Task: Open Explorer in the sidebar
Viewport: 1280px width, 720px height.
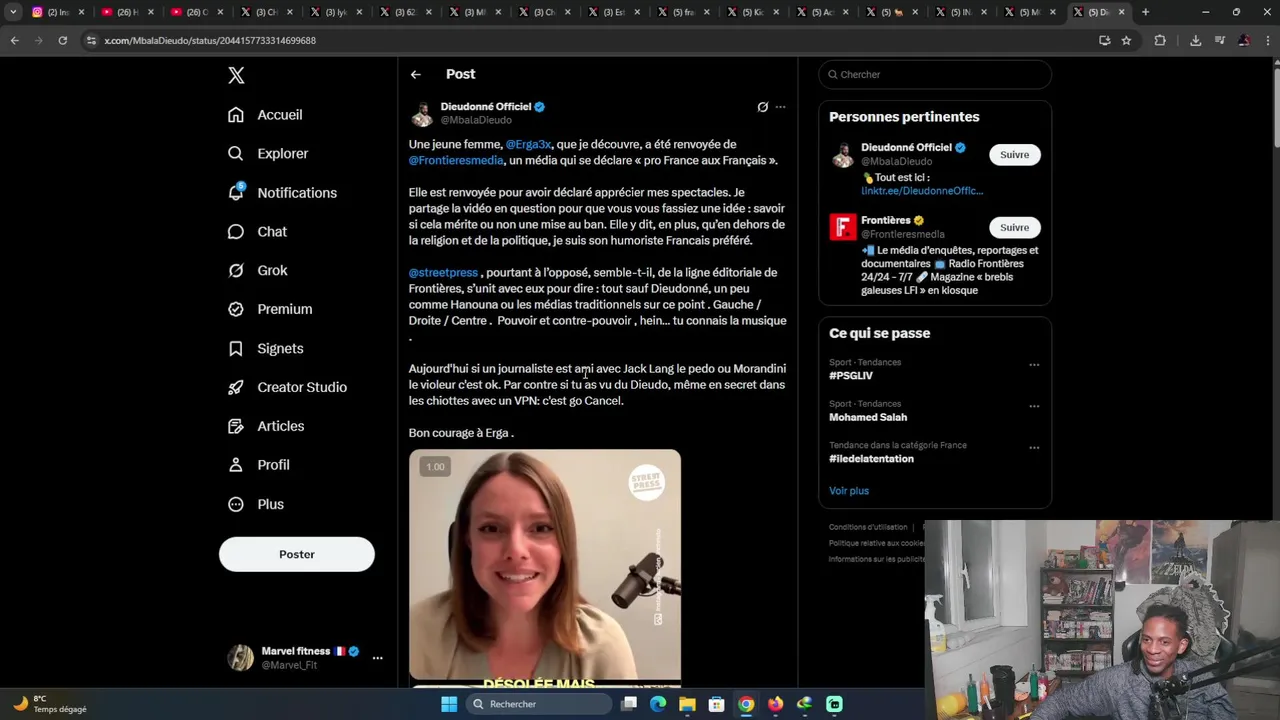Action: (268, 154)
